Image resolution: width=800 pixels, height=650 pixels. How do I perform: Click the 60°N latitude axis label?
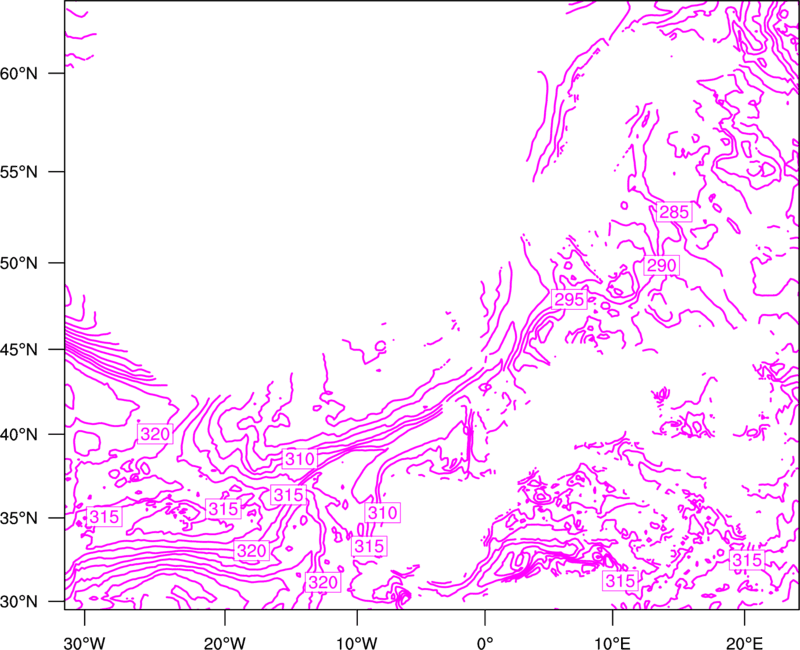point(19,73)
